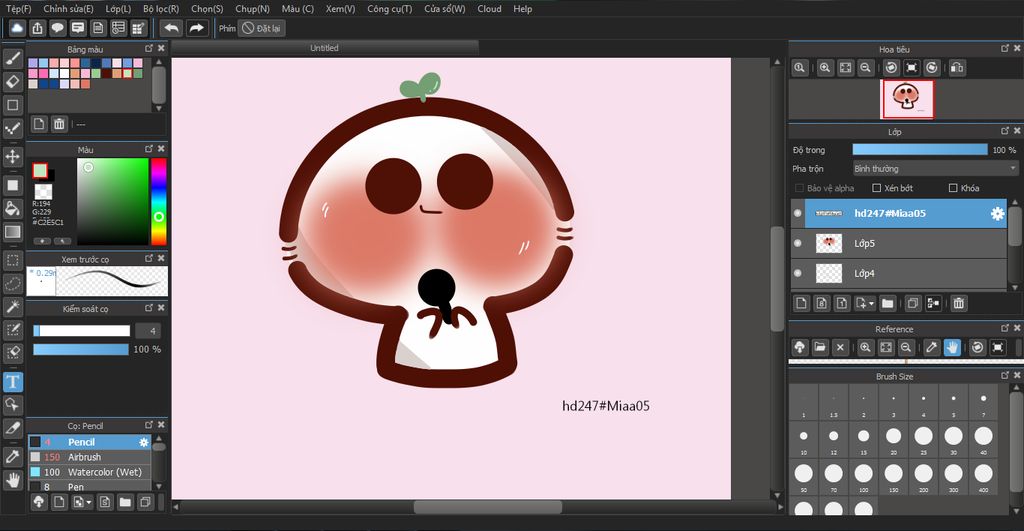This screenshot has width=1024, height=531.
Task: Open the Chỉnh sửa(E) menu
Action: [69, 8]
